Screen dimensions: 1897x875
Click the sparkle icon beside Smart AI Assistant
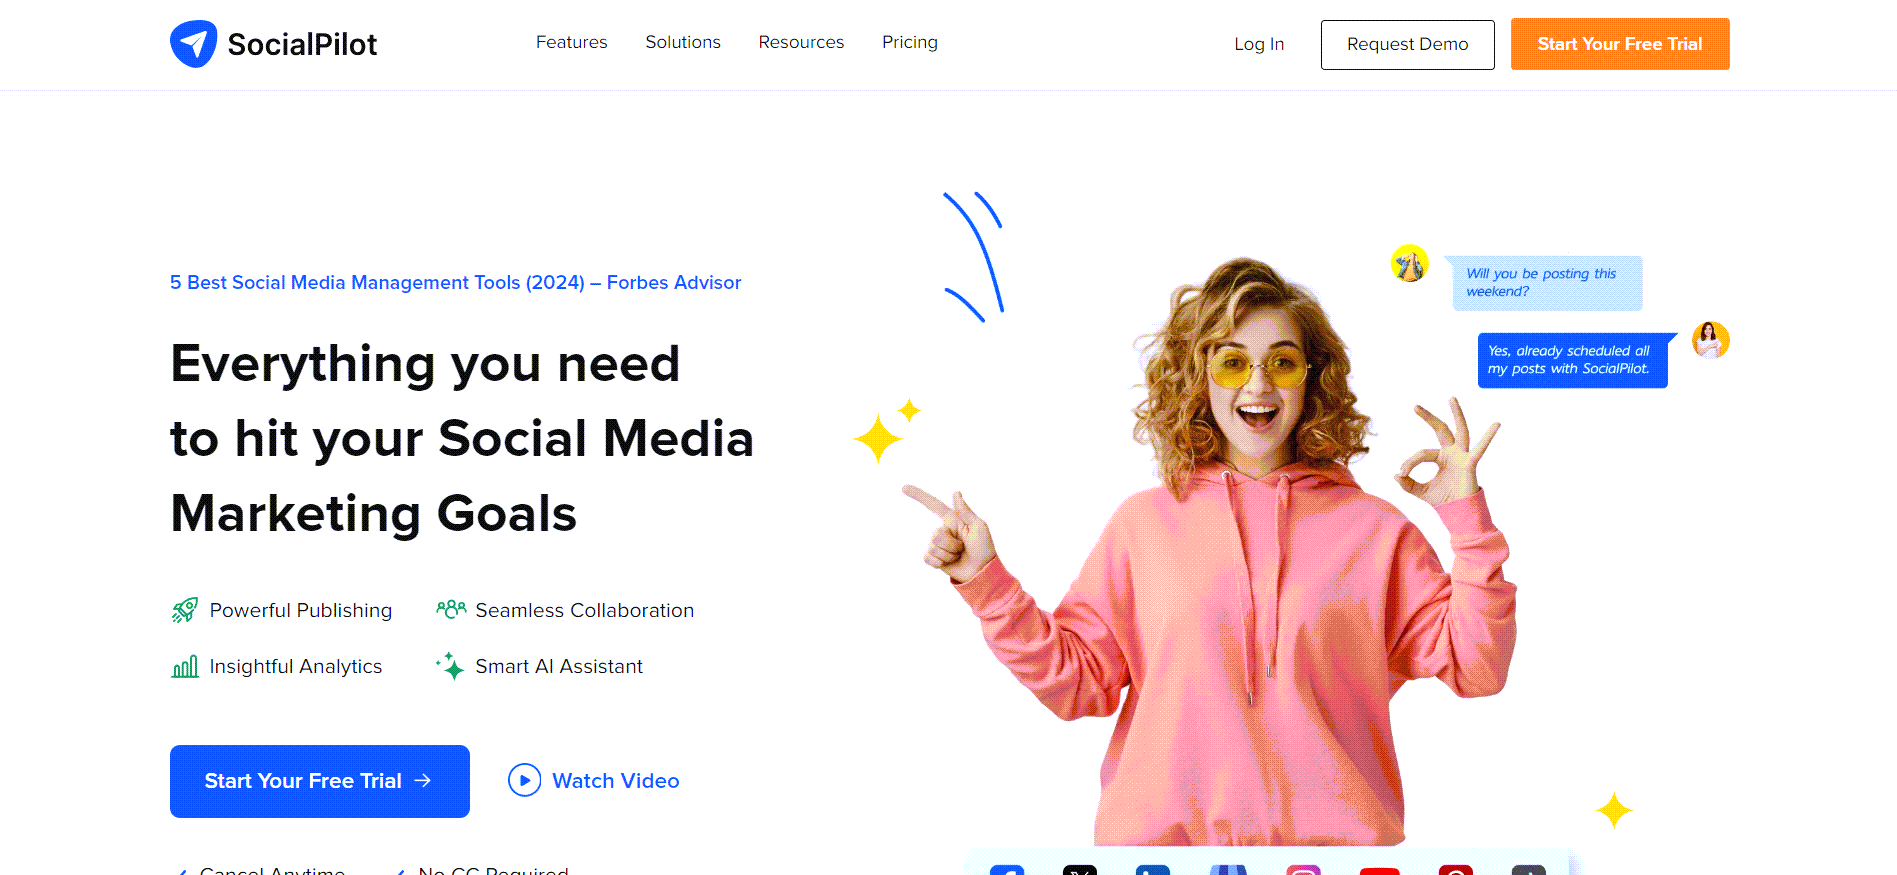(x=451, y=666)
